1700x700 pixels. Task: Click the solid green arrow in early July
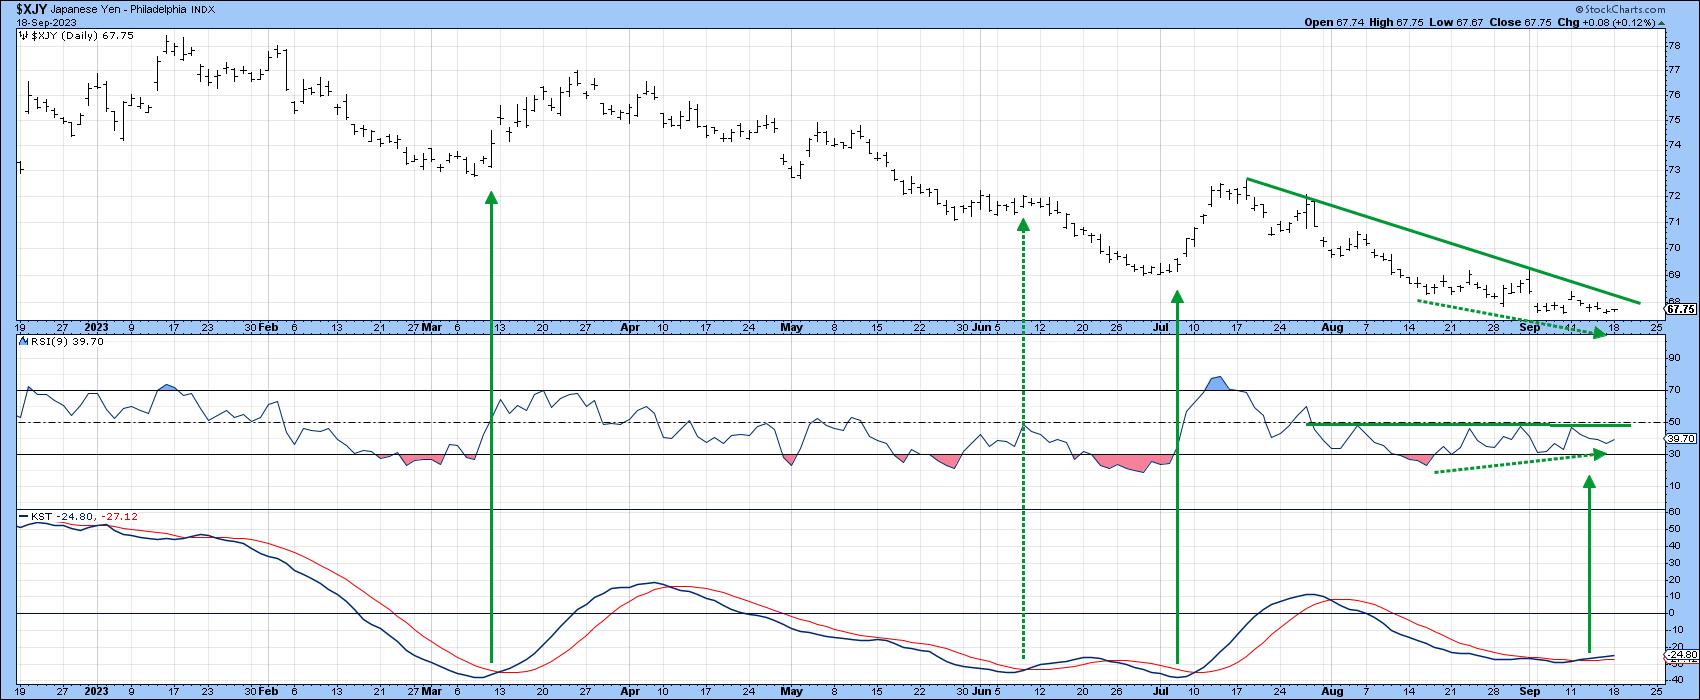coord(1177,470)
